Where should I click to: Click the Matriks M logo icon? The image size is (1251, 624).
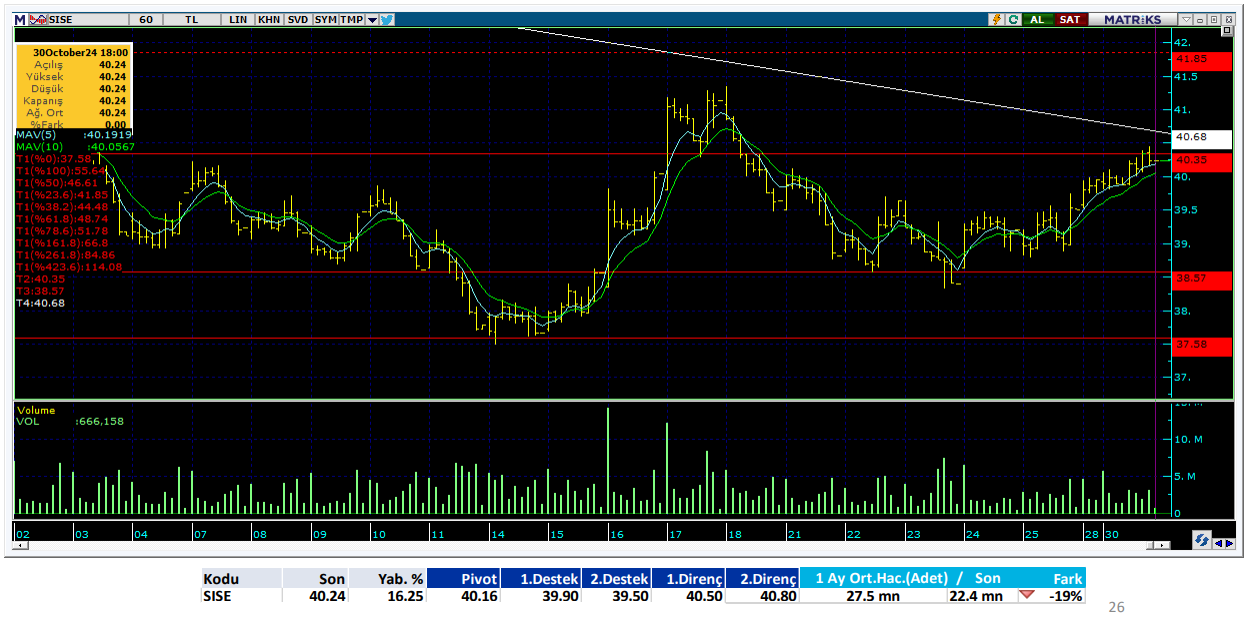[x=20, y=19]
